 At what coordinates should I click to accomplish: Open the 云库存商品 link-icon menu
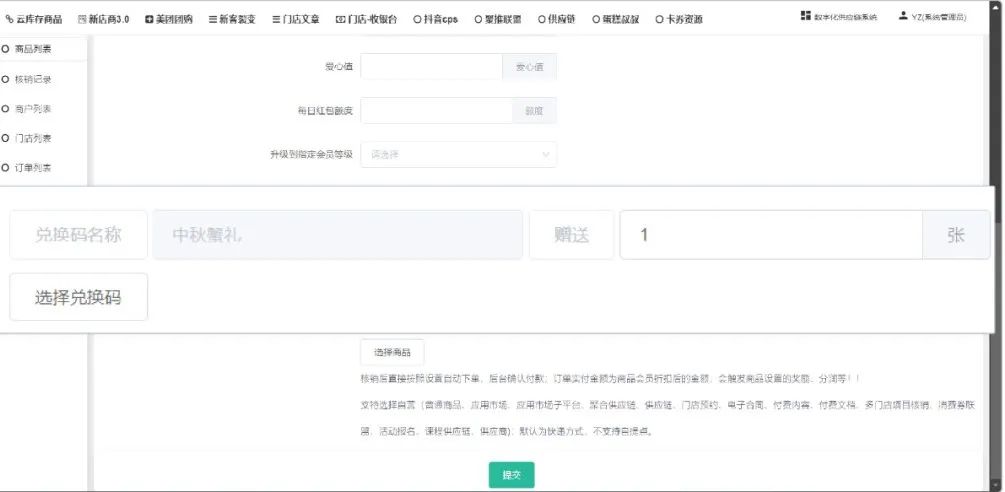coord(34,19)
